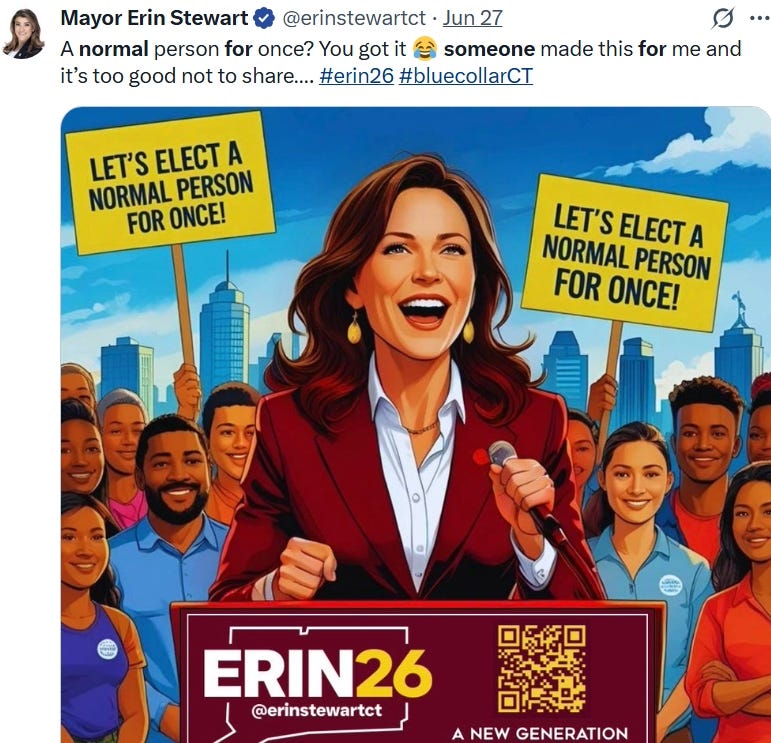This screenshot has height=743, width=771.
Task: Click the @erinstewartct handle in header
Action: 354,18
